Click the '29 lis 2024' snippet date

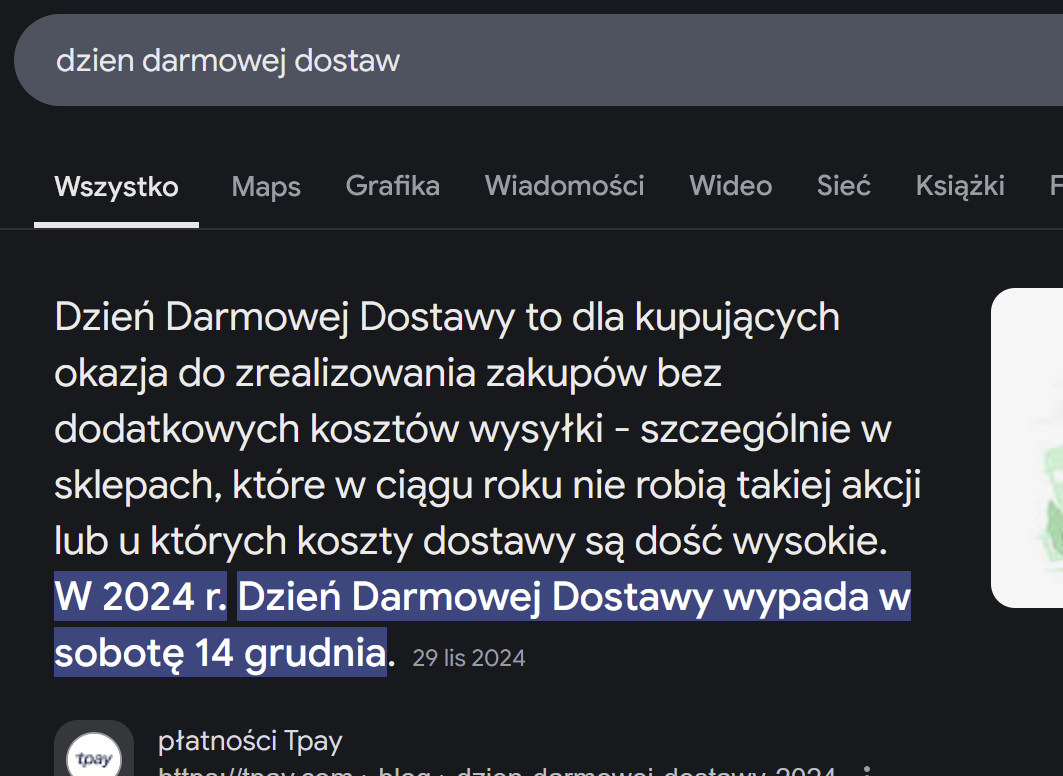[x=468, y=658]
